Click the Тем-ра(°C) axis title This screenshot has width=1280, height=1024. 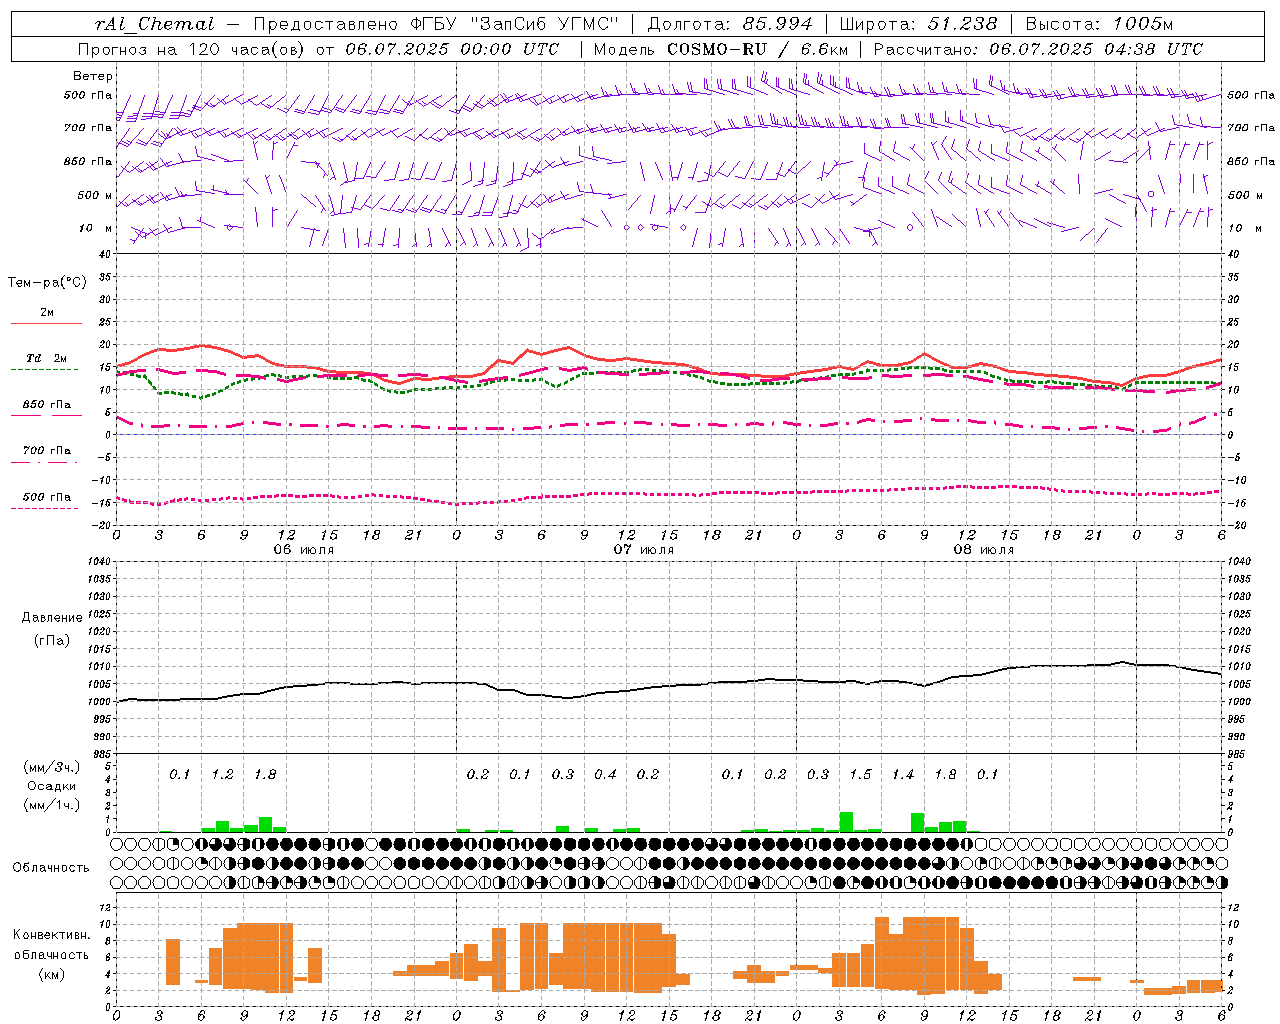click(47, 283)
